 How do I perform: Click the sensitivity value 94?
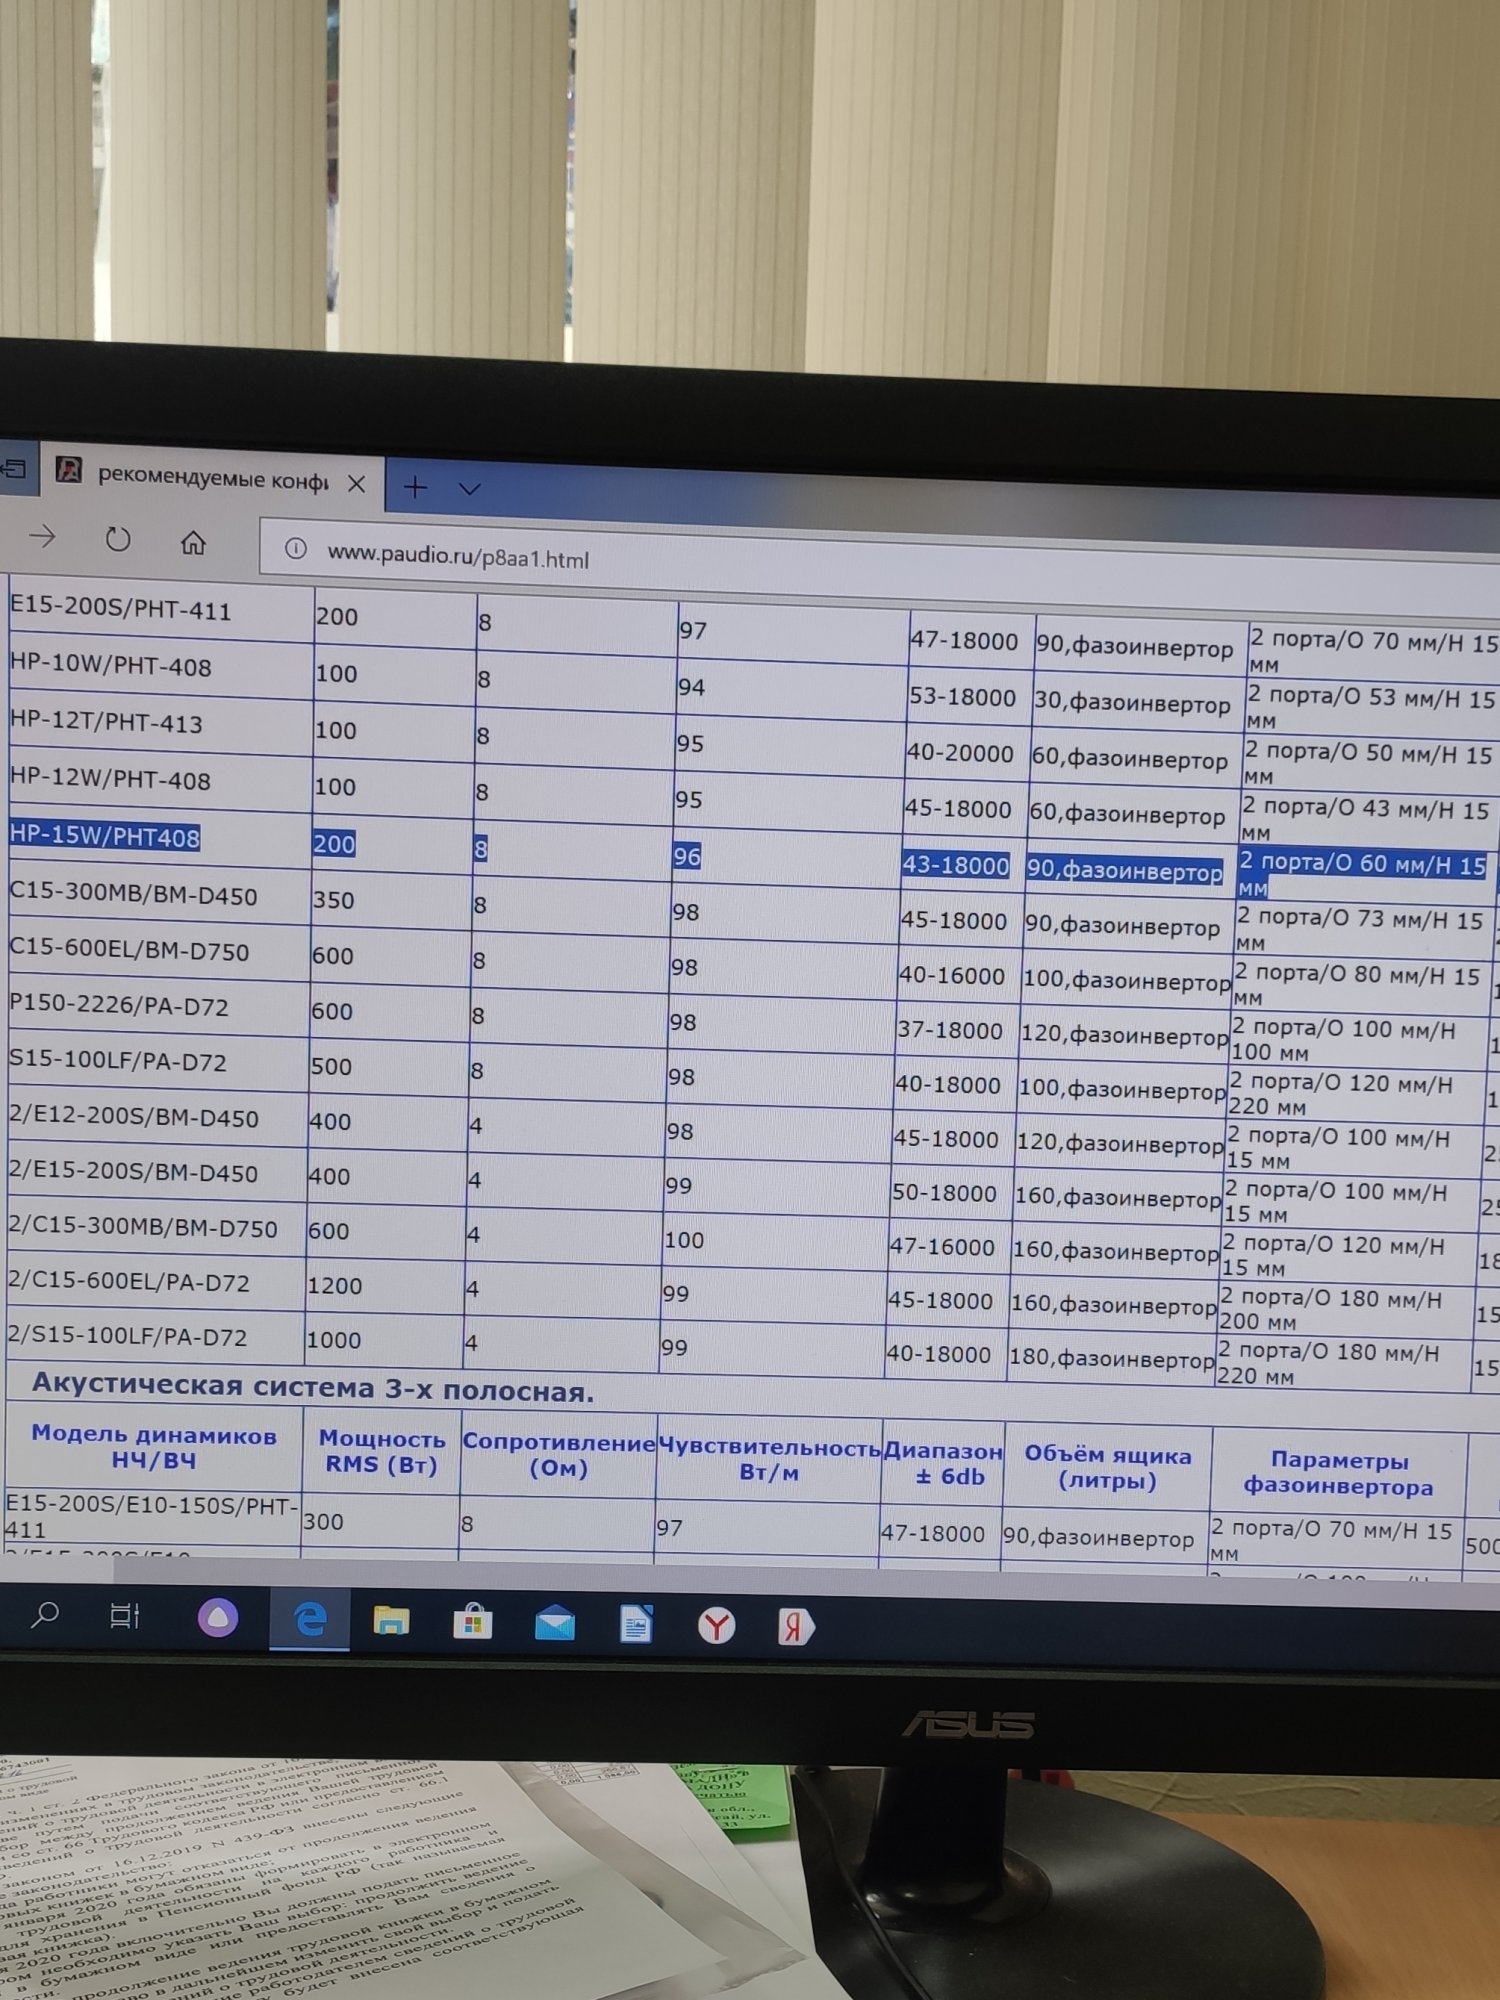pos(691,687)
